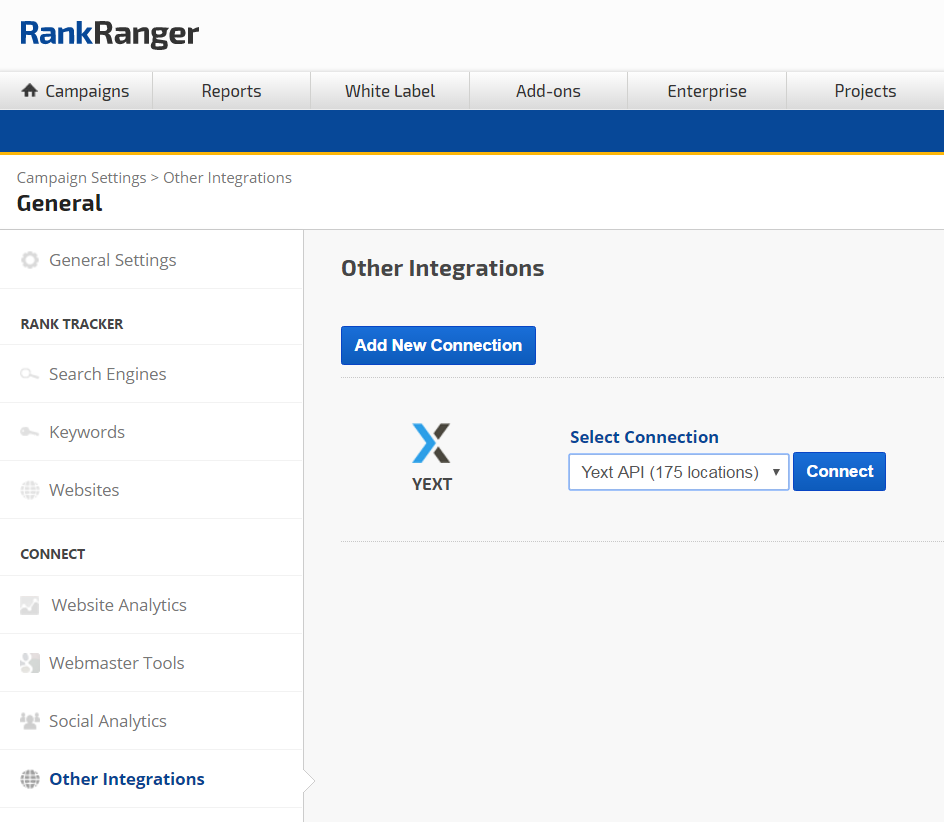Click the Yext X logo
This screenshot has width=944, height=822.
coord(431,443)
